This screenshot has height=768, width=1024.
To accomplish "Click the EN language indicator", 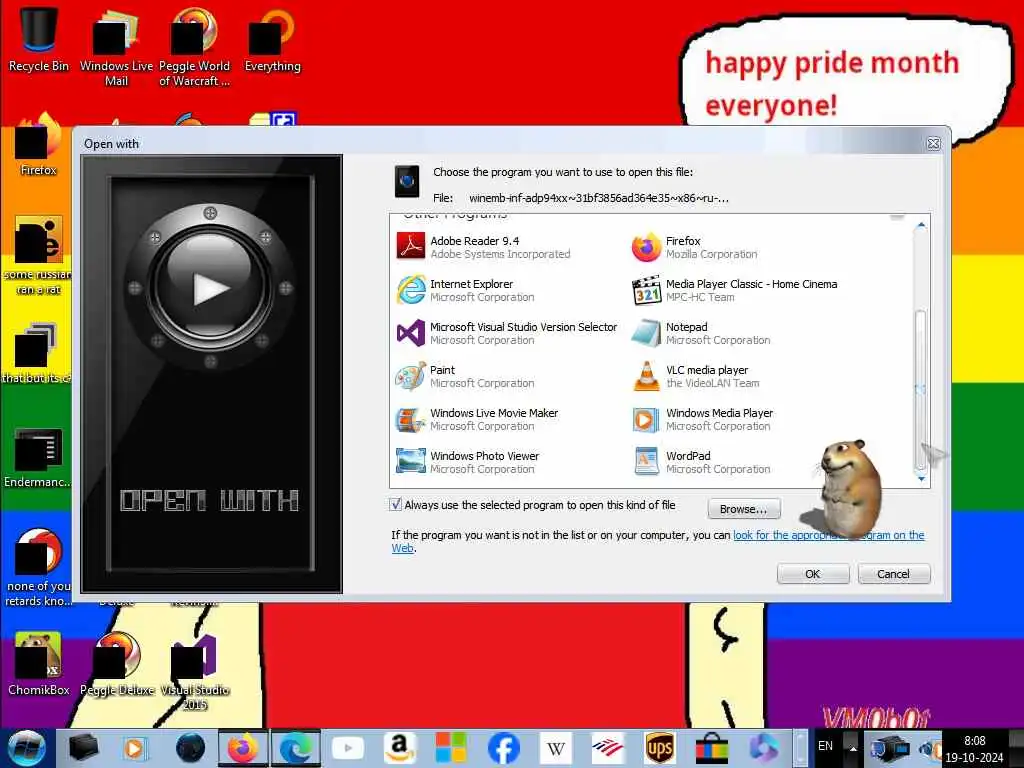I will [x=825, y=746].
